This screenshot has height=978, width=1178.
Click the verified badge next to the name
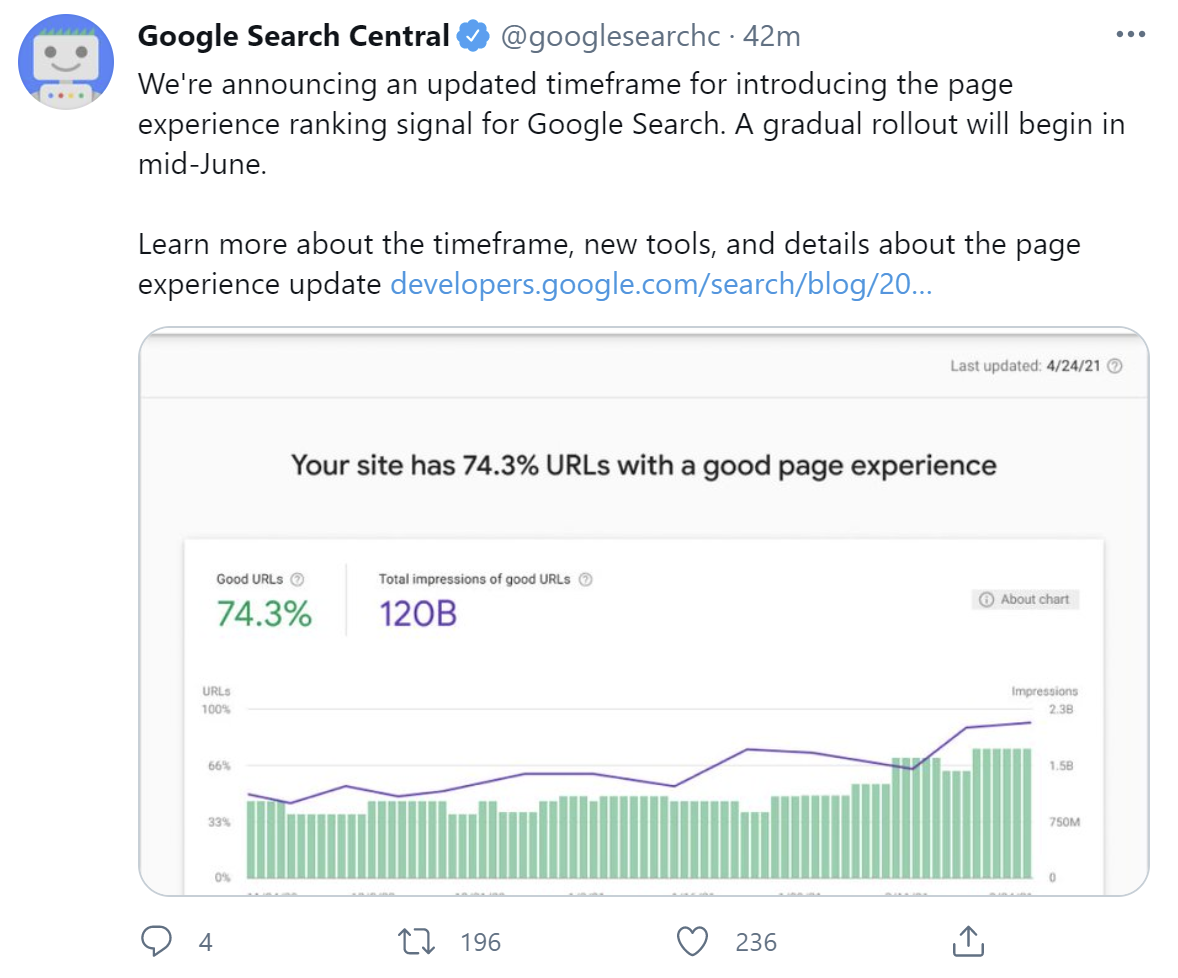pyautogui.click(x=474, y=34)
